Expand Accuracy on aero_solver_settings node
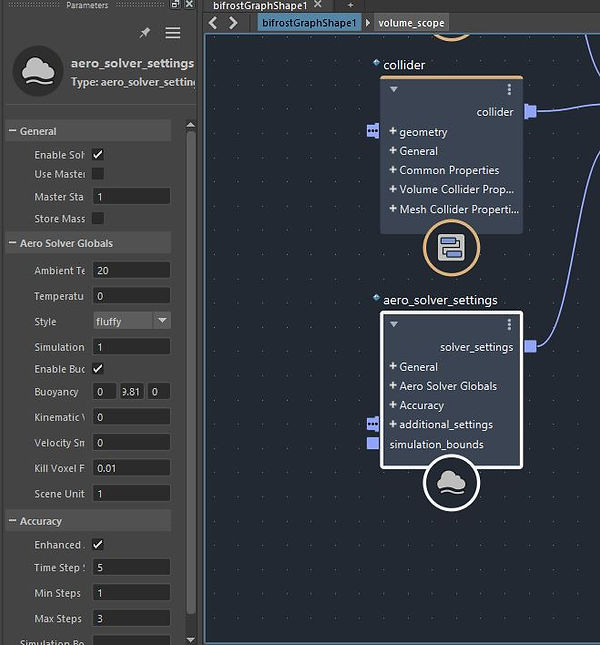Screen dimensions: 600x645 393,405
